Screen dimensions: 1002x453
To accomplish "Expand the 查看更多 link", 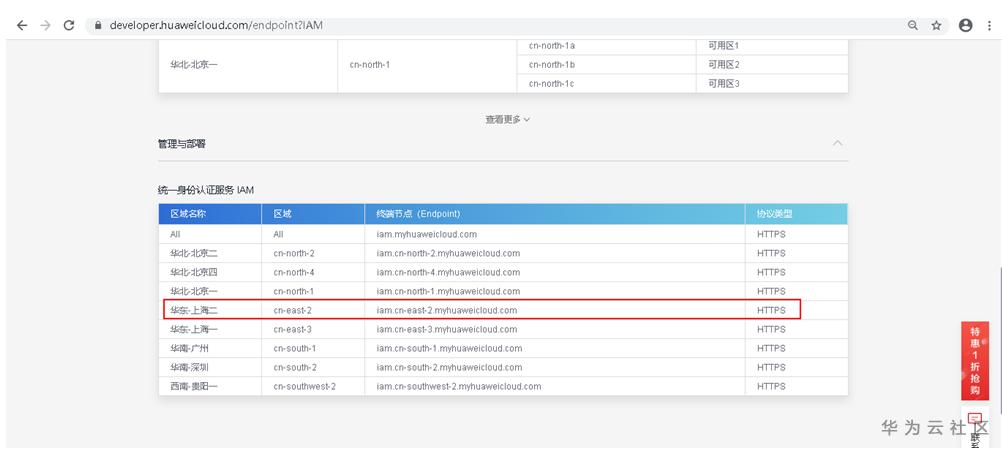I will point(507,119).
